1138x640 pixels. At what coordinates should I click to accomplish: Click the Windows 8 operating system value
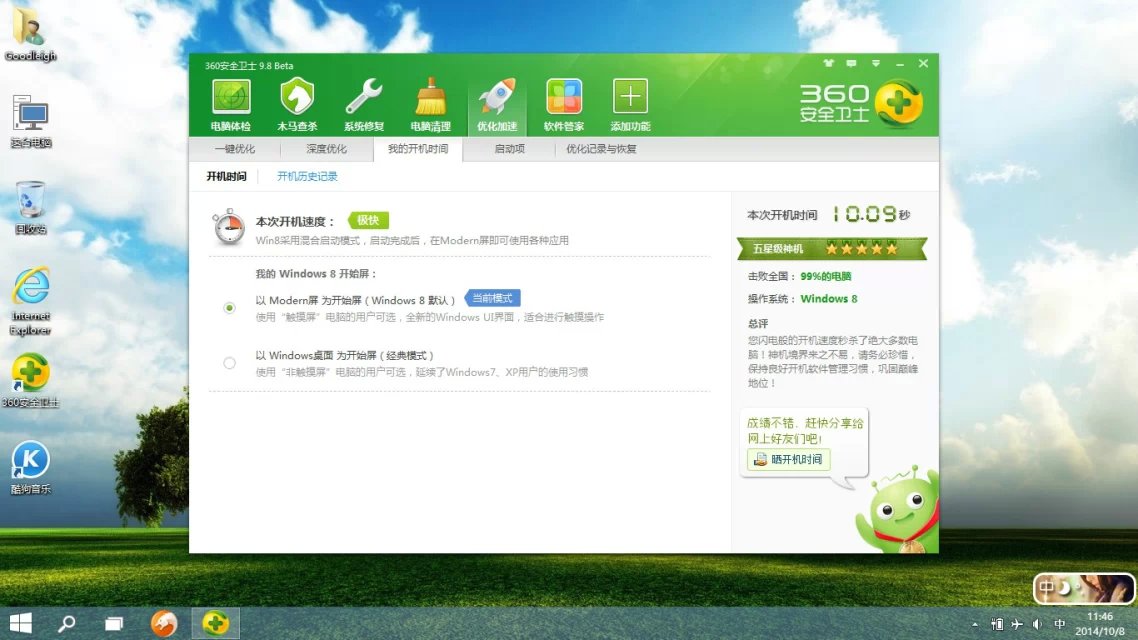[x=829, y=299]
